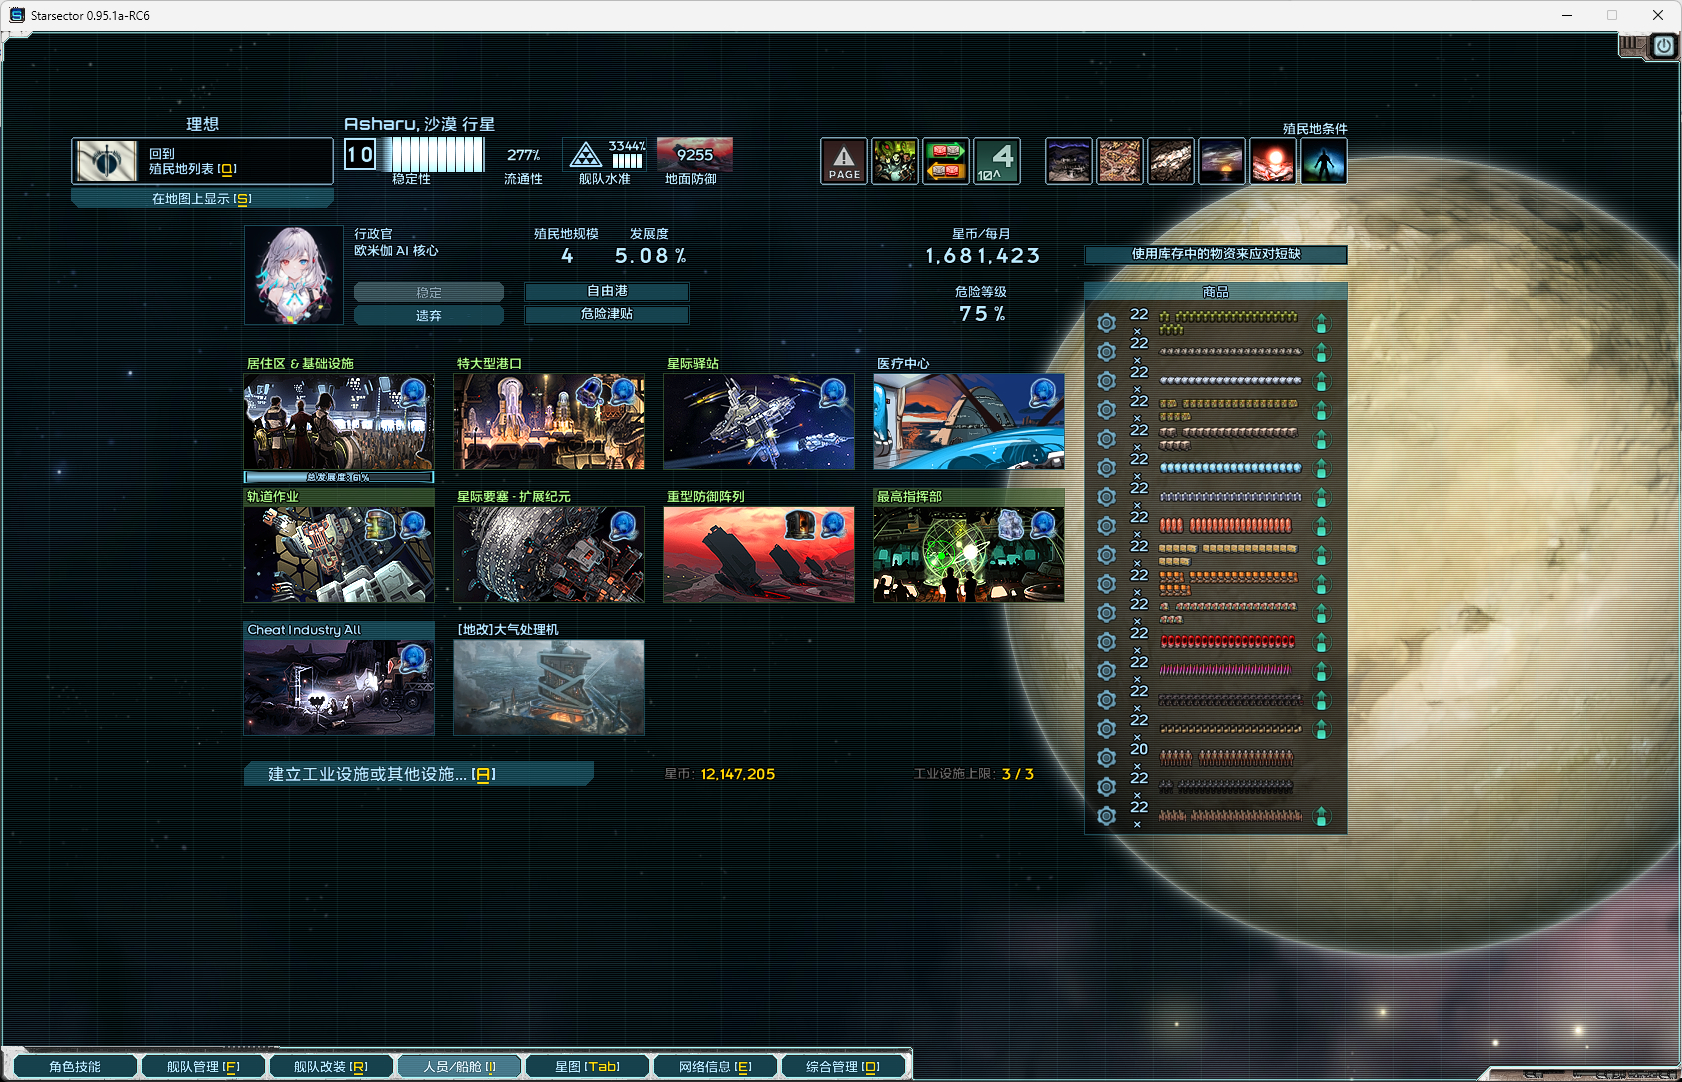Click the 遗弃 abandon button
The image size is (1682, 1082).
(x=428, y=316)
